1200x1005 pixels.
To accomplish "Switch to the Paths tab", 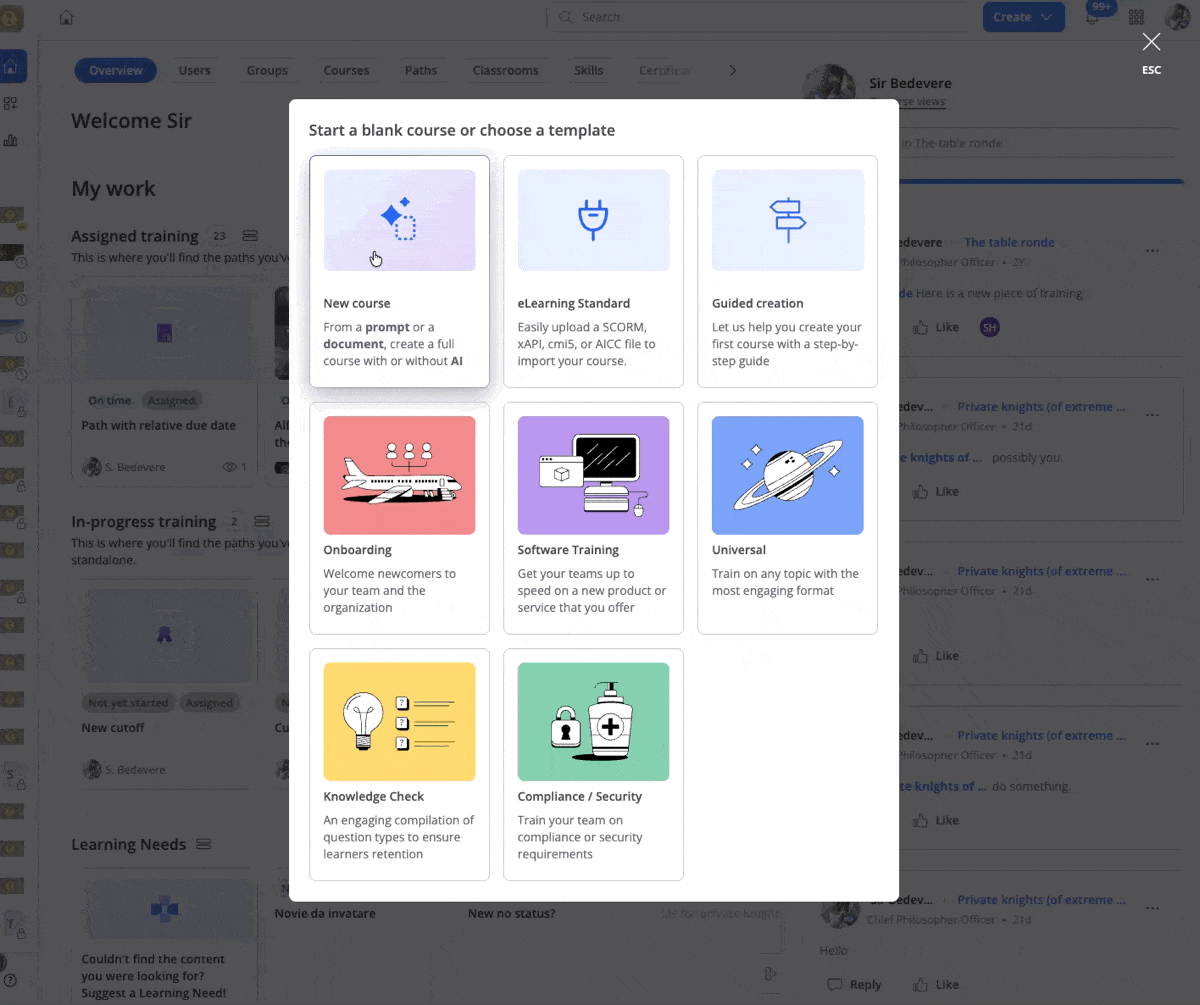I will pyautogui.click(x=421, y=70).
